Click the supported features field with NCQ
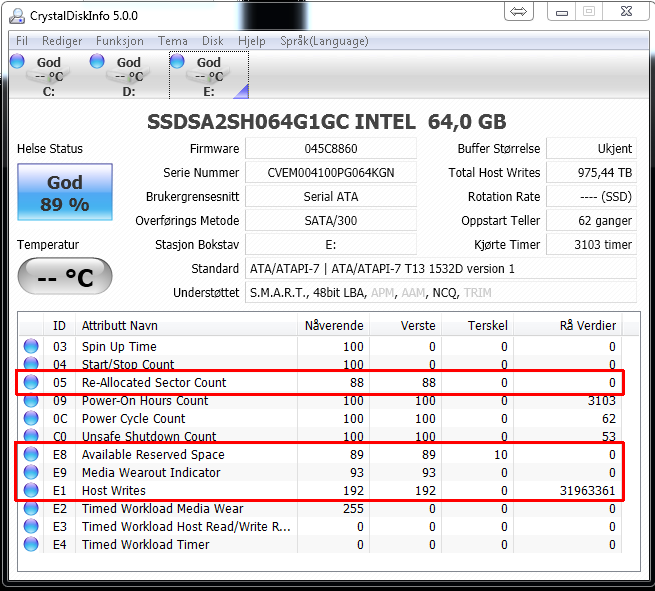The image size is (655, 591). coord(441,293)
